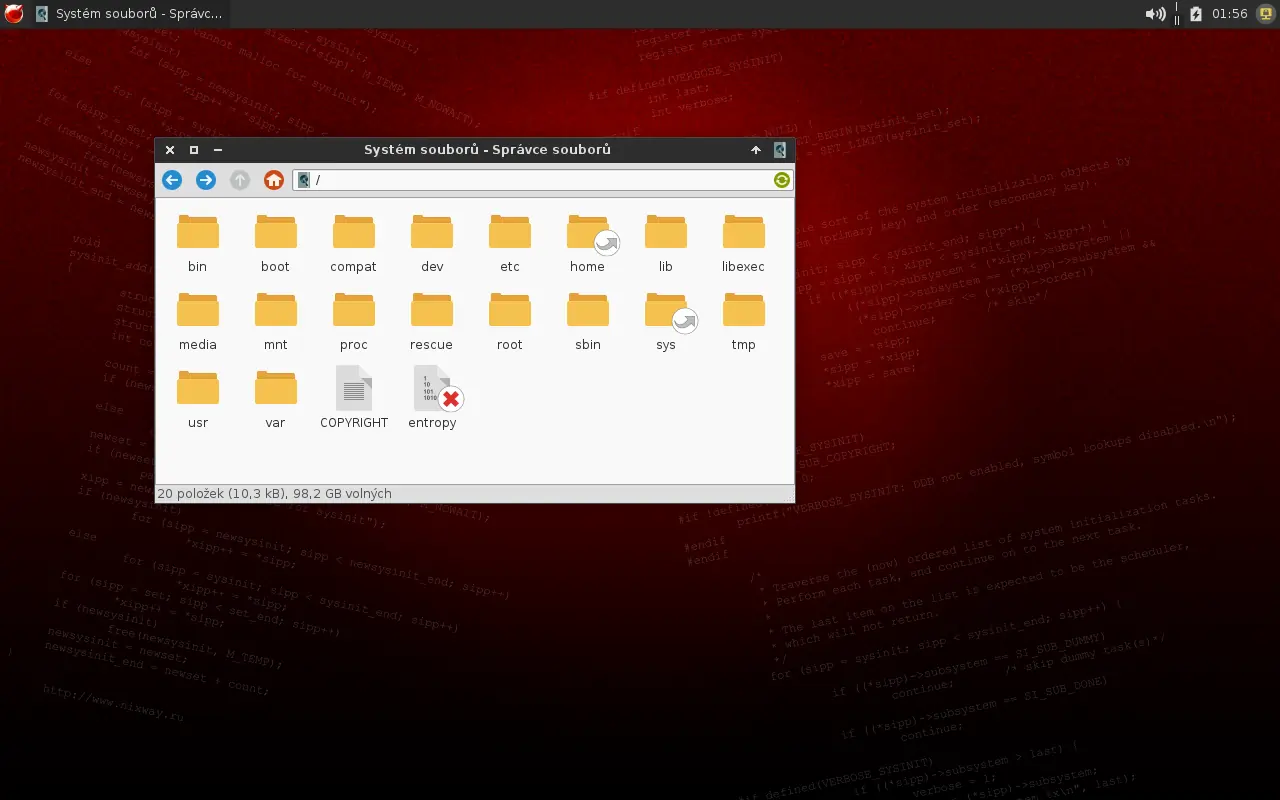The image size is (1280, 800).
Task: Select the var folder icon
Action: (276, 388)
